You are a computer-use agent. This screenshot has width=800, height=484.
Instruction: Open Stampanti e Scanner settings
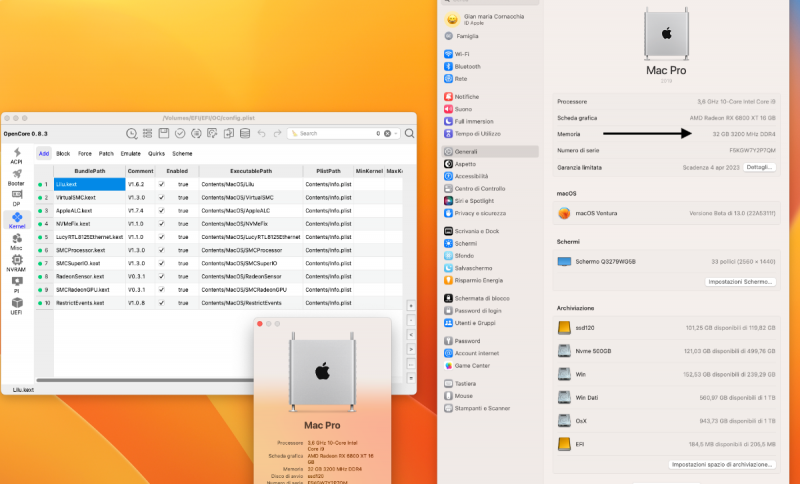477,409
